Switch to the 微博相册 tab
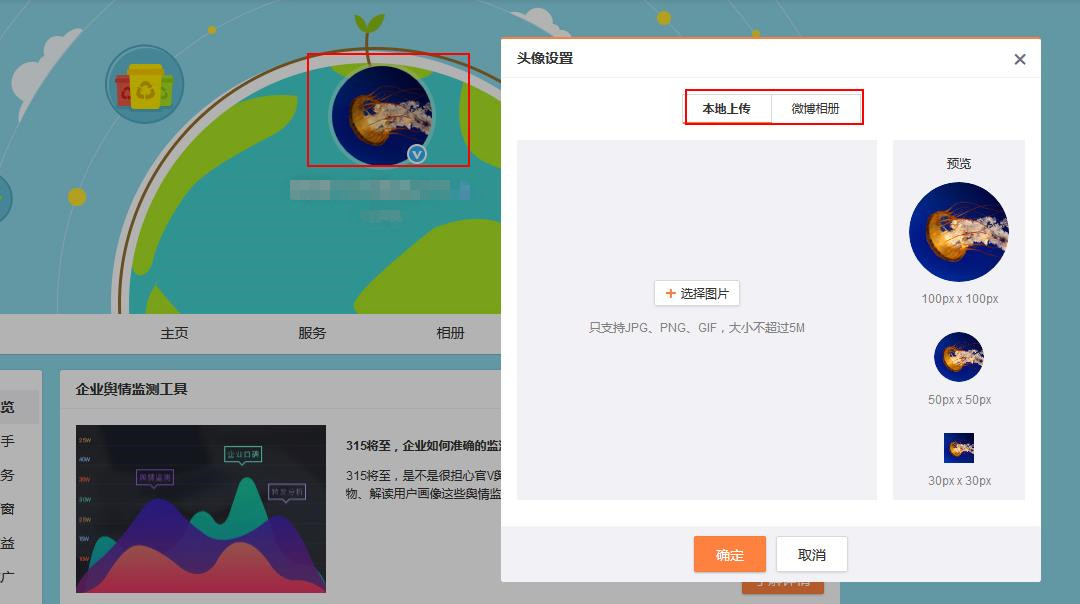This screenshot has width=1080, height=604. tap(816, 109)
